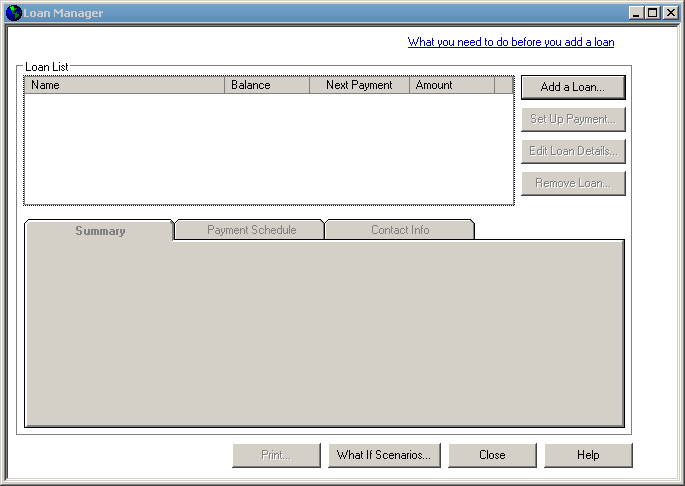
Task: Switch to the Summary tab
Action: 100,230
